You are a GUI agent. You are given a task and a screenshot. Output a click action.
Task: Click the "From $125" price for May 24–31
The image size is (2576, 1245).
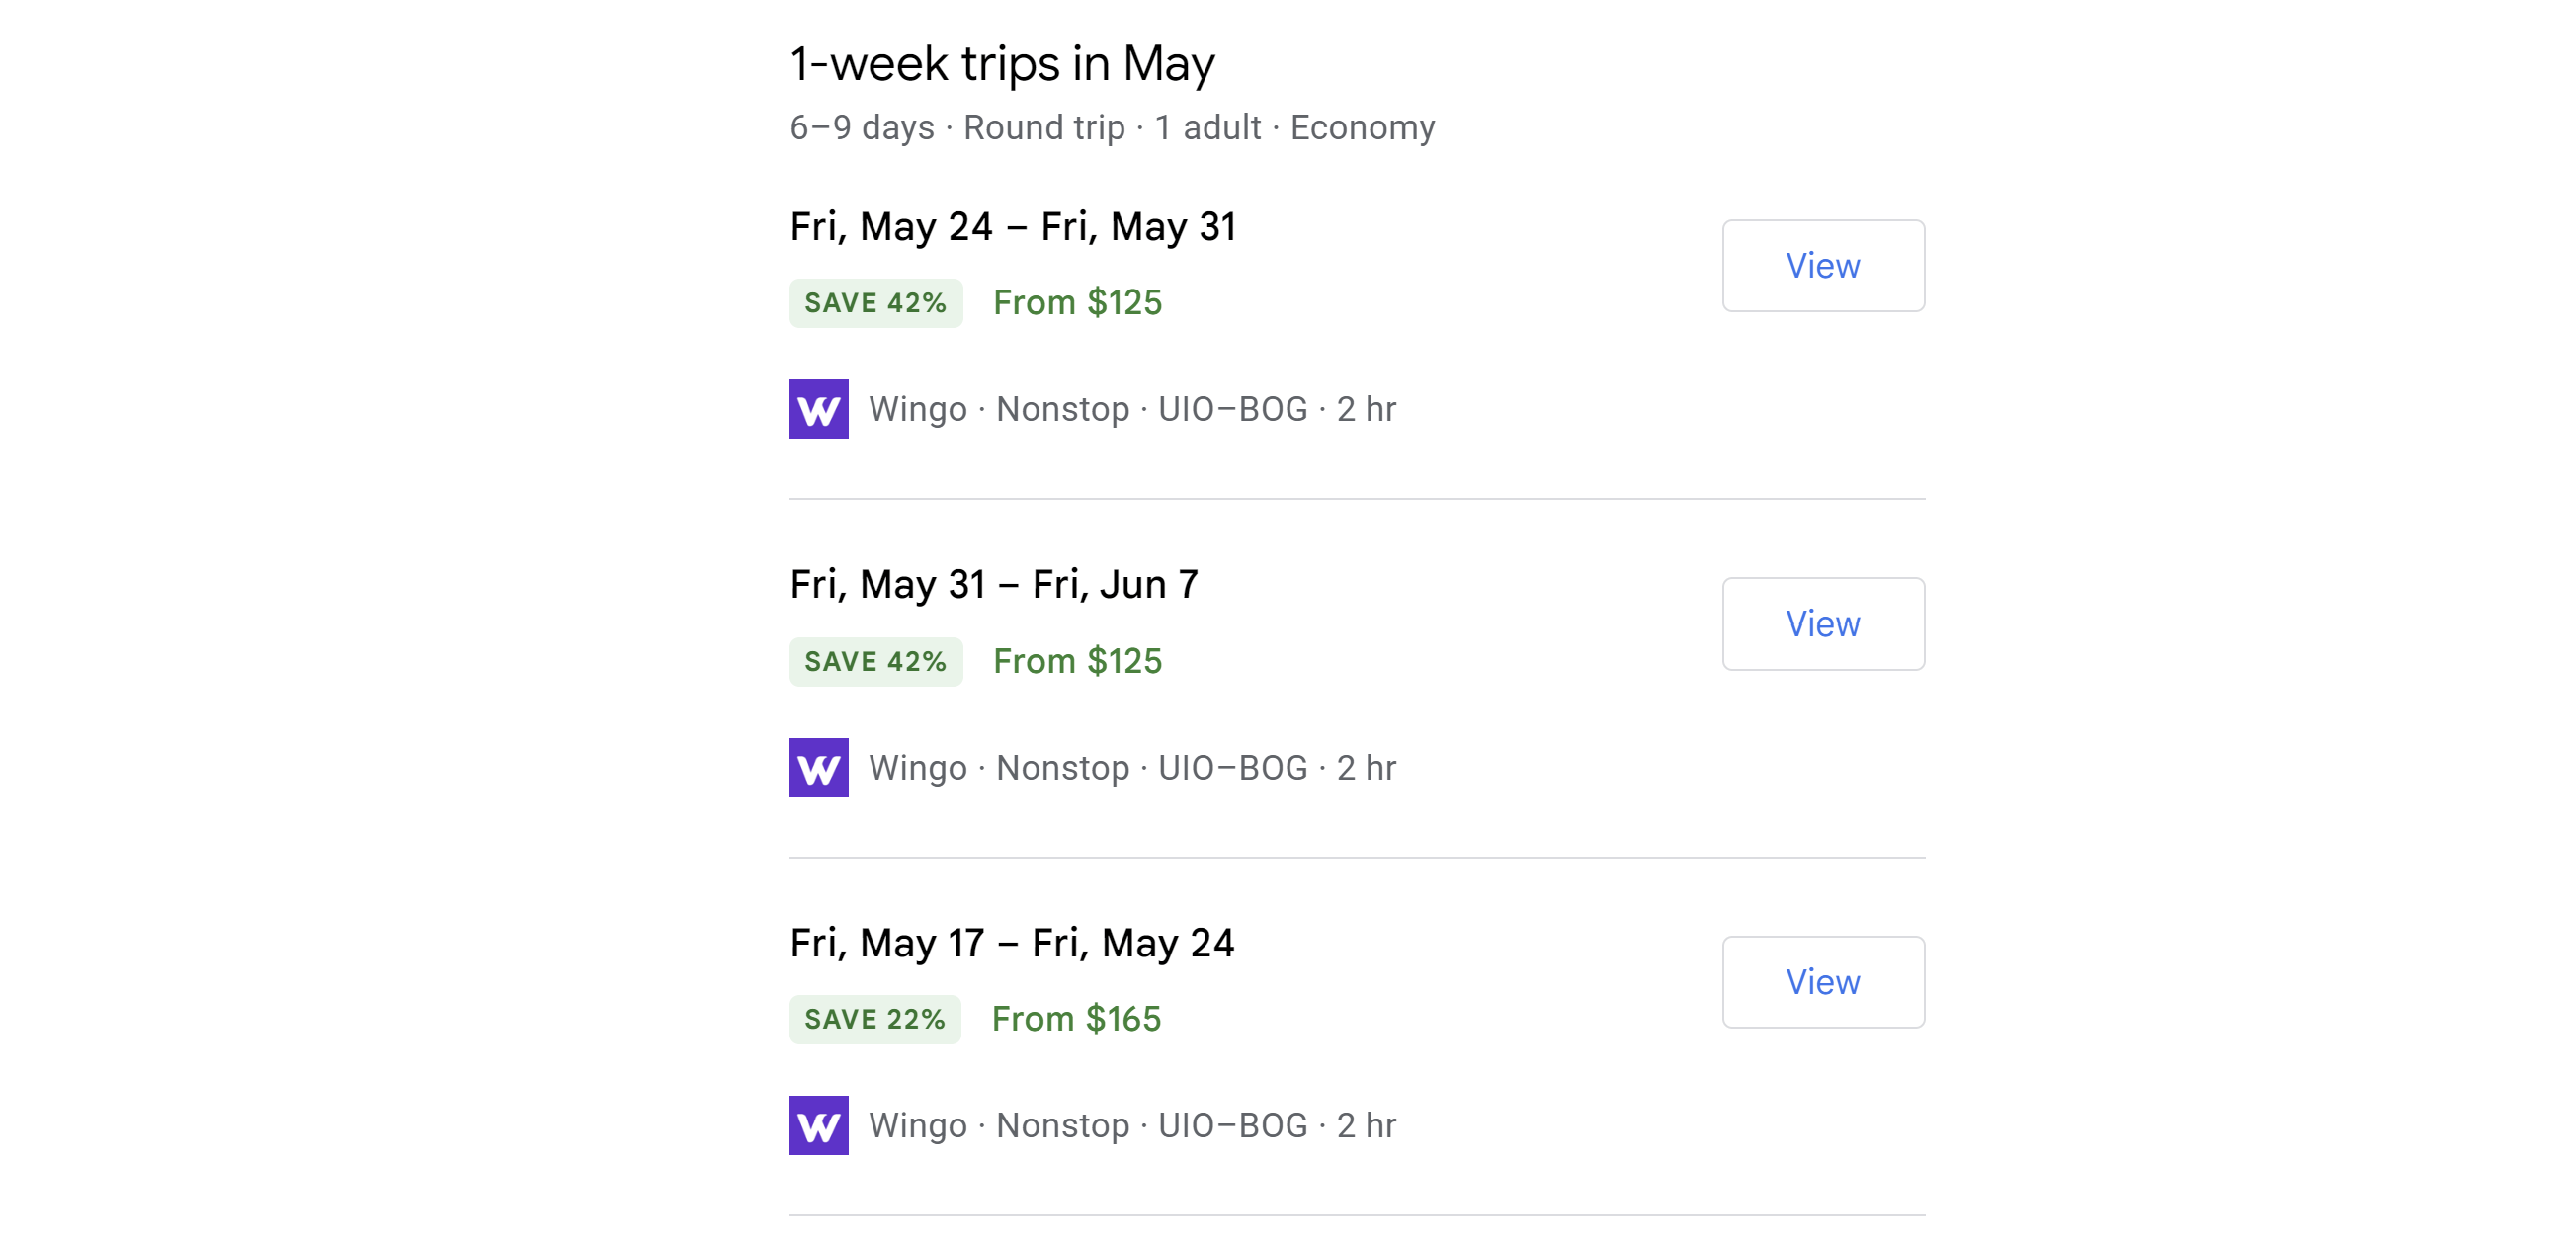click(x=1077, y=303)
